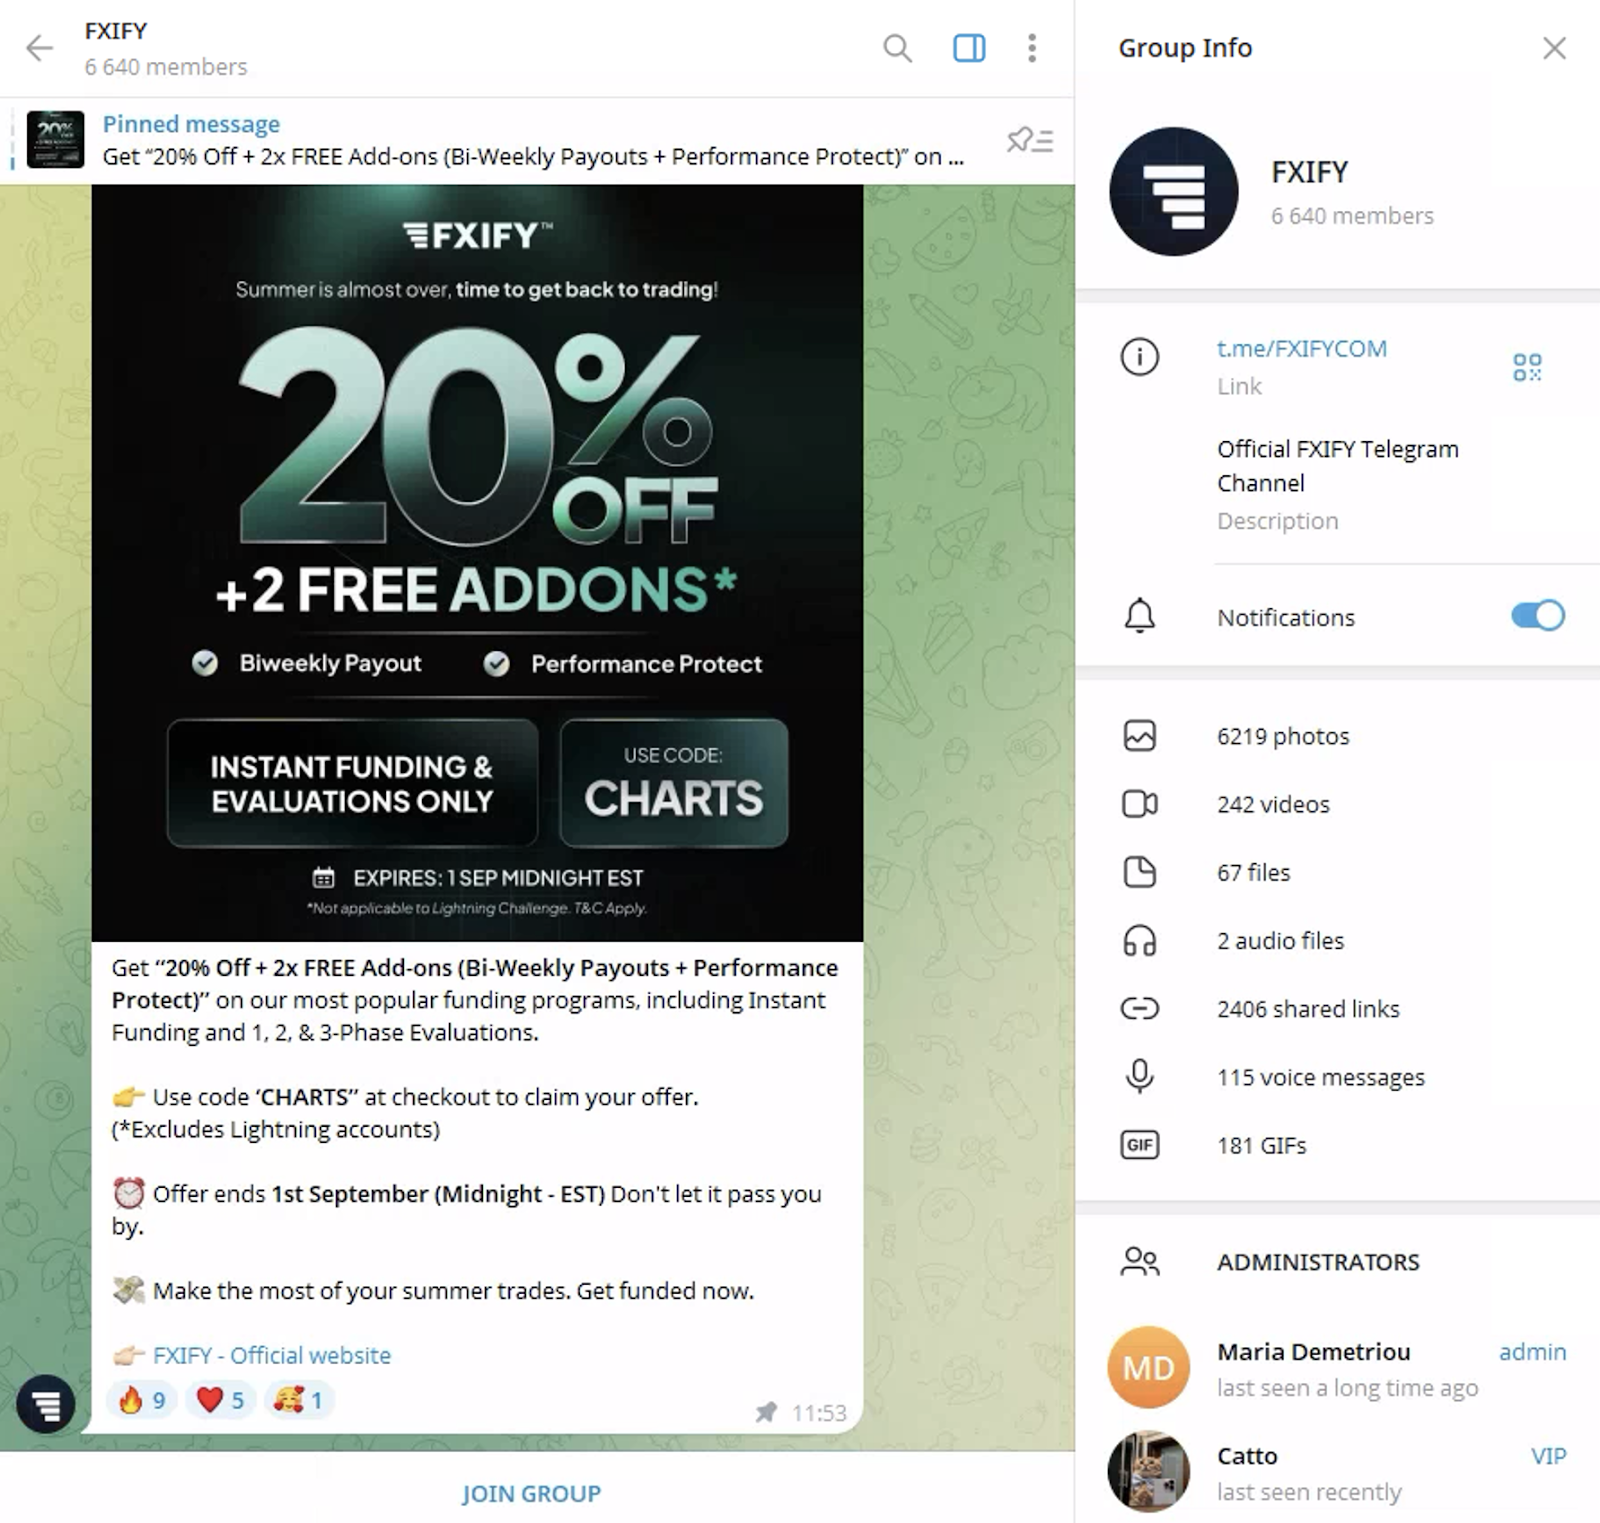Open the QR code for group link
This screenshot has height=1523, width=1600.
tap(1527, 367)
